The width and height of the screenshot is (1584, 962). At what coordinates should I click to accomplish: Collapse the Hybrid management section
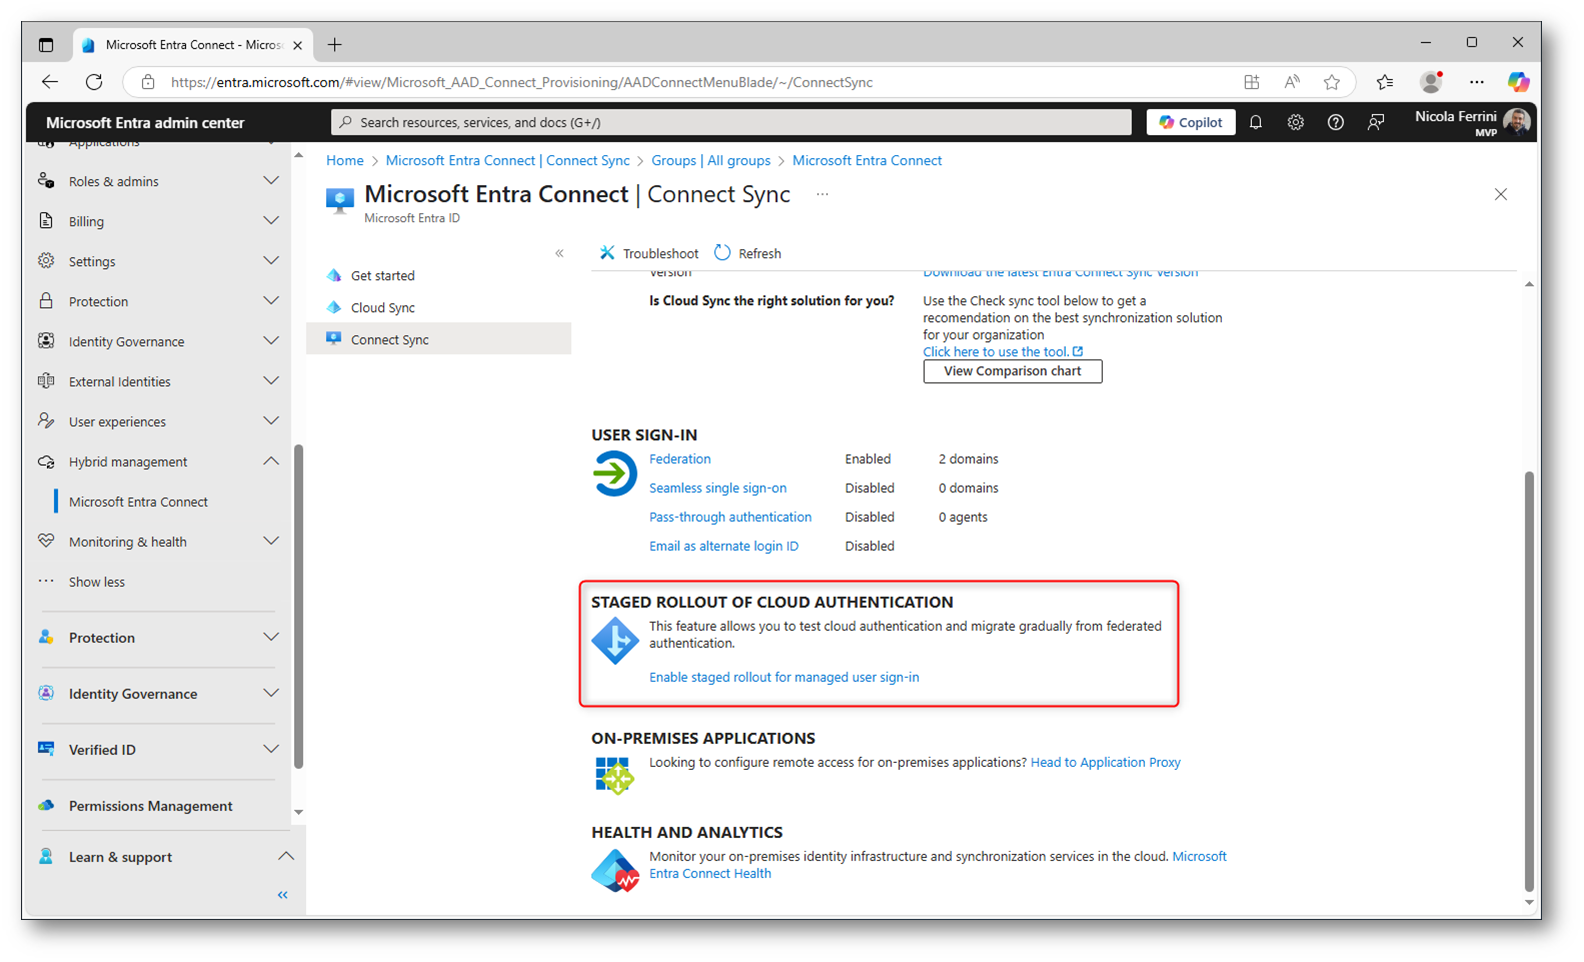tap(159, 461)
